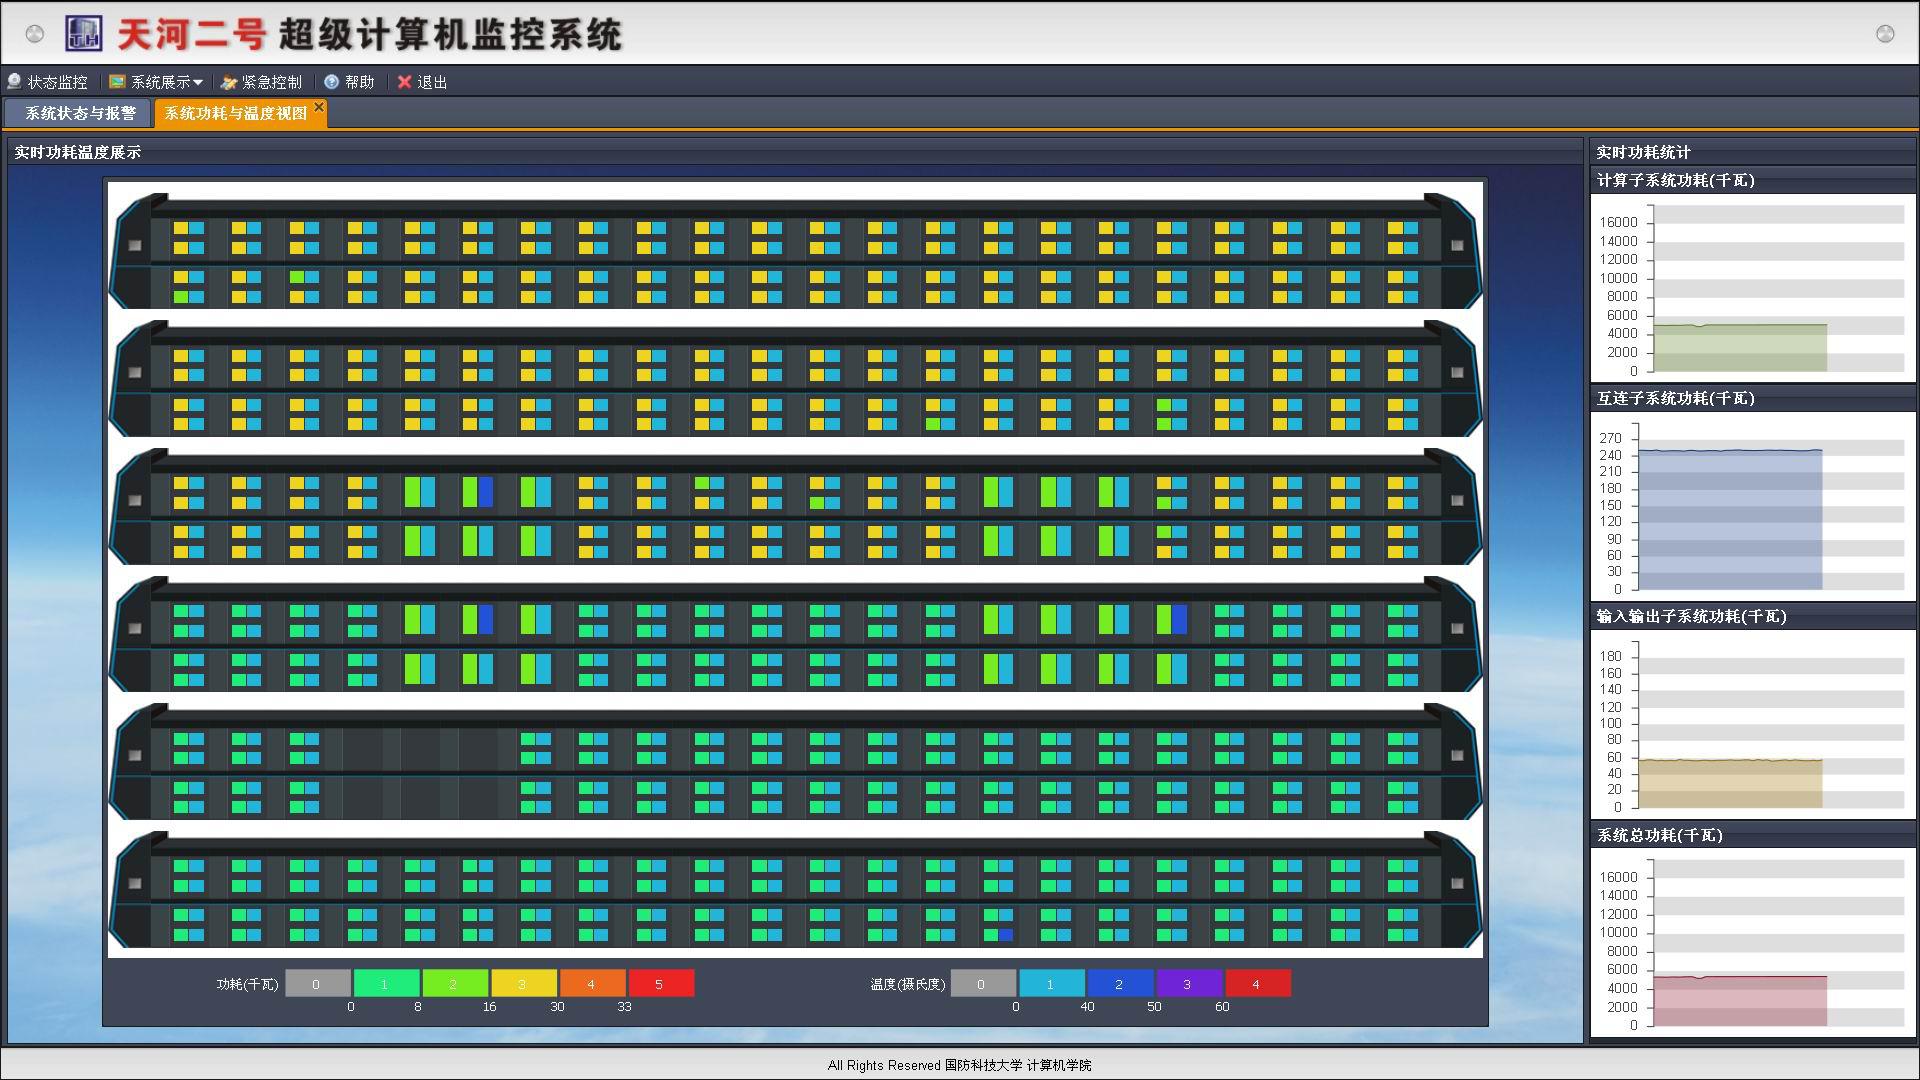The height and width of the screenshot is (1080, 1920).
Task: Click power legend red swatch 5
Action: pos(661,984)
